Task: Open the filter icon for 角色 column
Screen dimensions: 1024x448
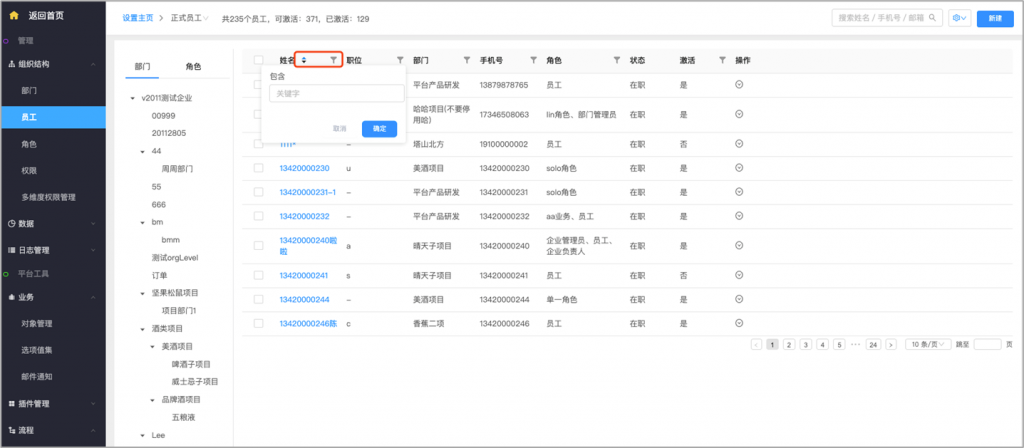Action: (x=616, y=60)
